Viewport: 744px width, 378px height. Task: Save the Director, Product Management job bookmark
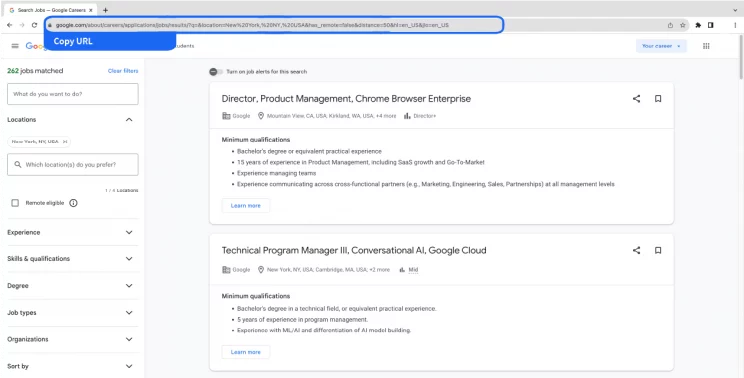[x=658, y=99]
